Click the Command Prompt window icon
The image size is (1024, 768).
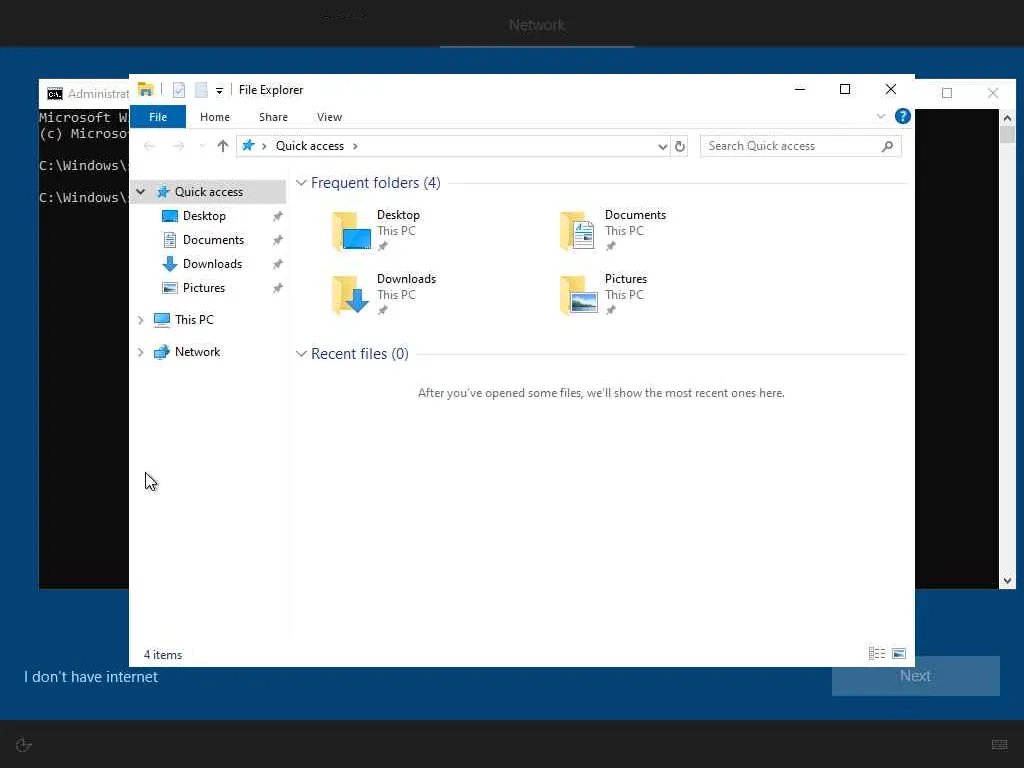55,94
